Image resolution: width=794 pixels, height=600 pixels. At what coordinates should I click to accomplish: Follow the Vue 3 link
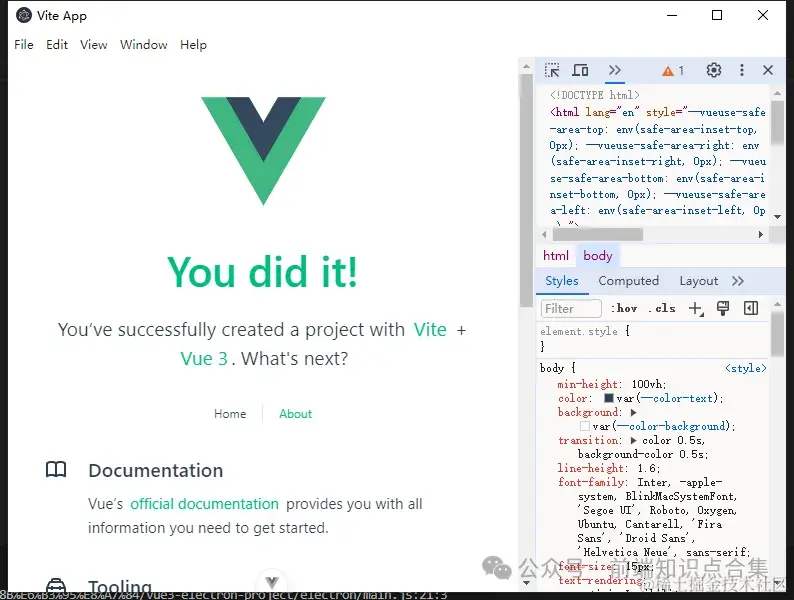tap(204, 358)
